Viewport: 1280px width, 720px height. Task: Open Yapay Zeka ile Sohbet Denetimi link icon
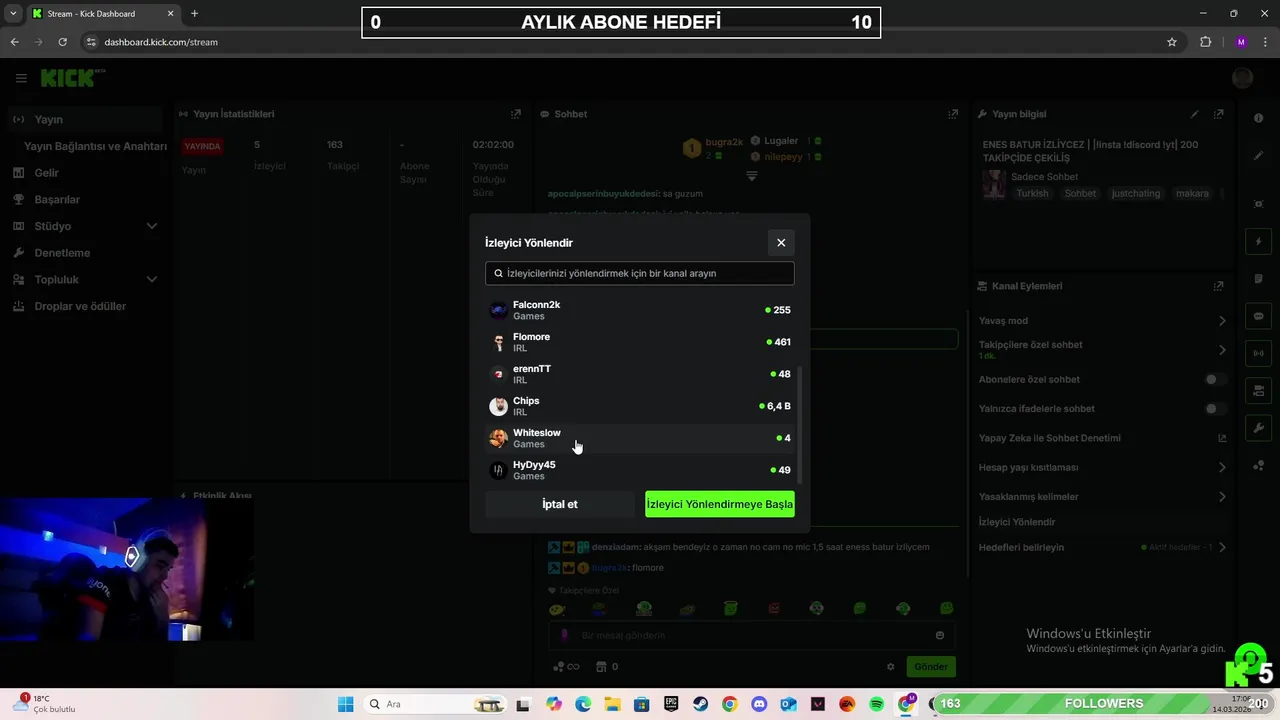(1222, 438)
